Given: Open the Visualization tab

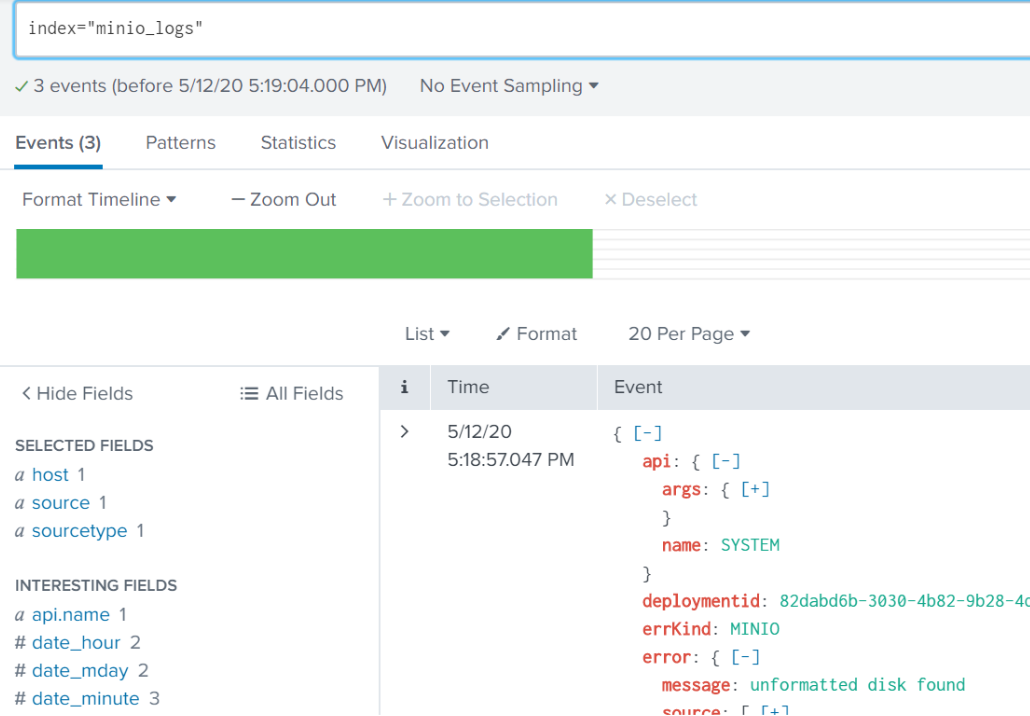Looking at the screenshot, I should (434, 143).
